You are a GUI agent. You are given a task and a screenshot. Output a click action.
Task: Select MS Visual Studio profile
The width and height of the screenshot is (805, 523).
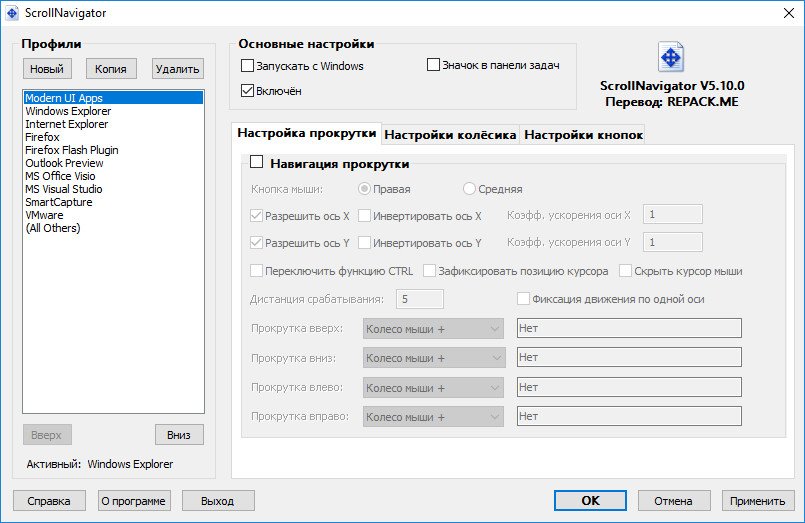113,189
